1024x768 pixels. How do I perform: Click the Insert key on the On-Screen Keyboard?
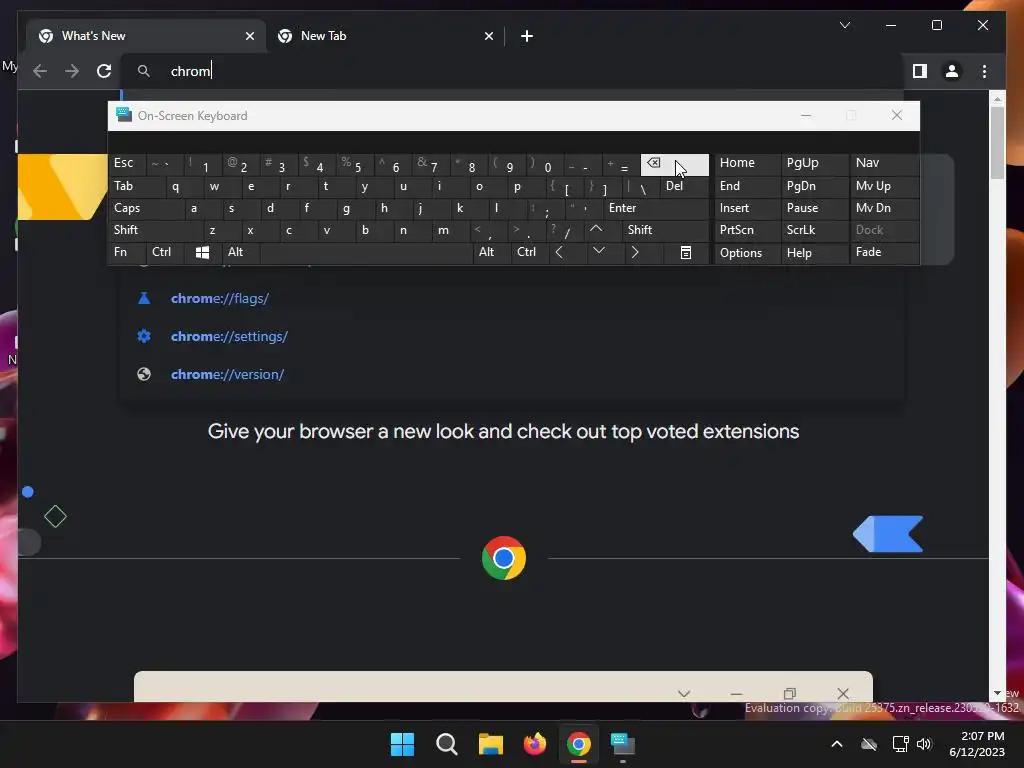(x=747, y=208)
